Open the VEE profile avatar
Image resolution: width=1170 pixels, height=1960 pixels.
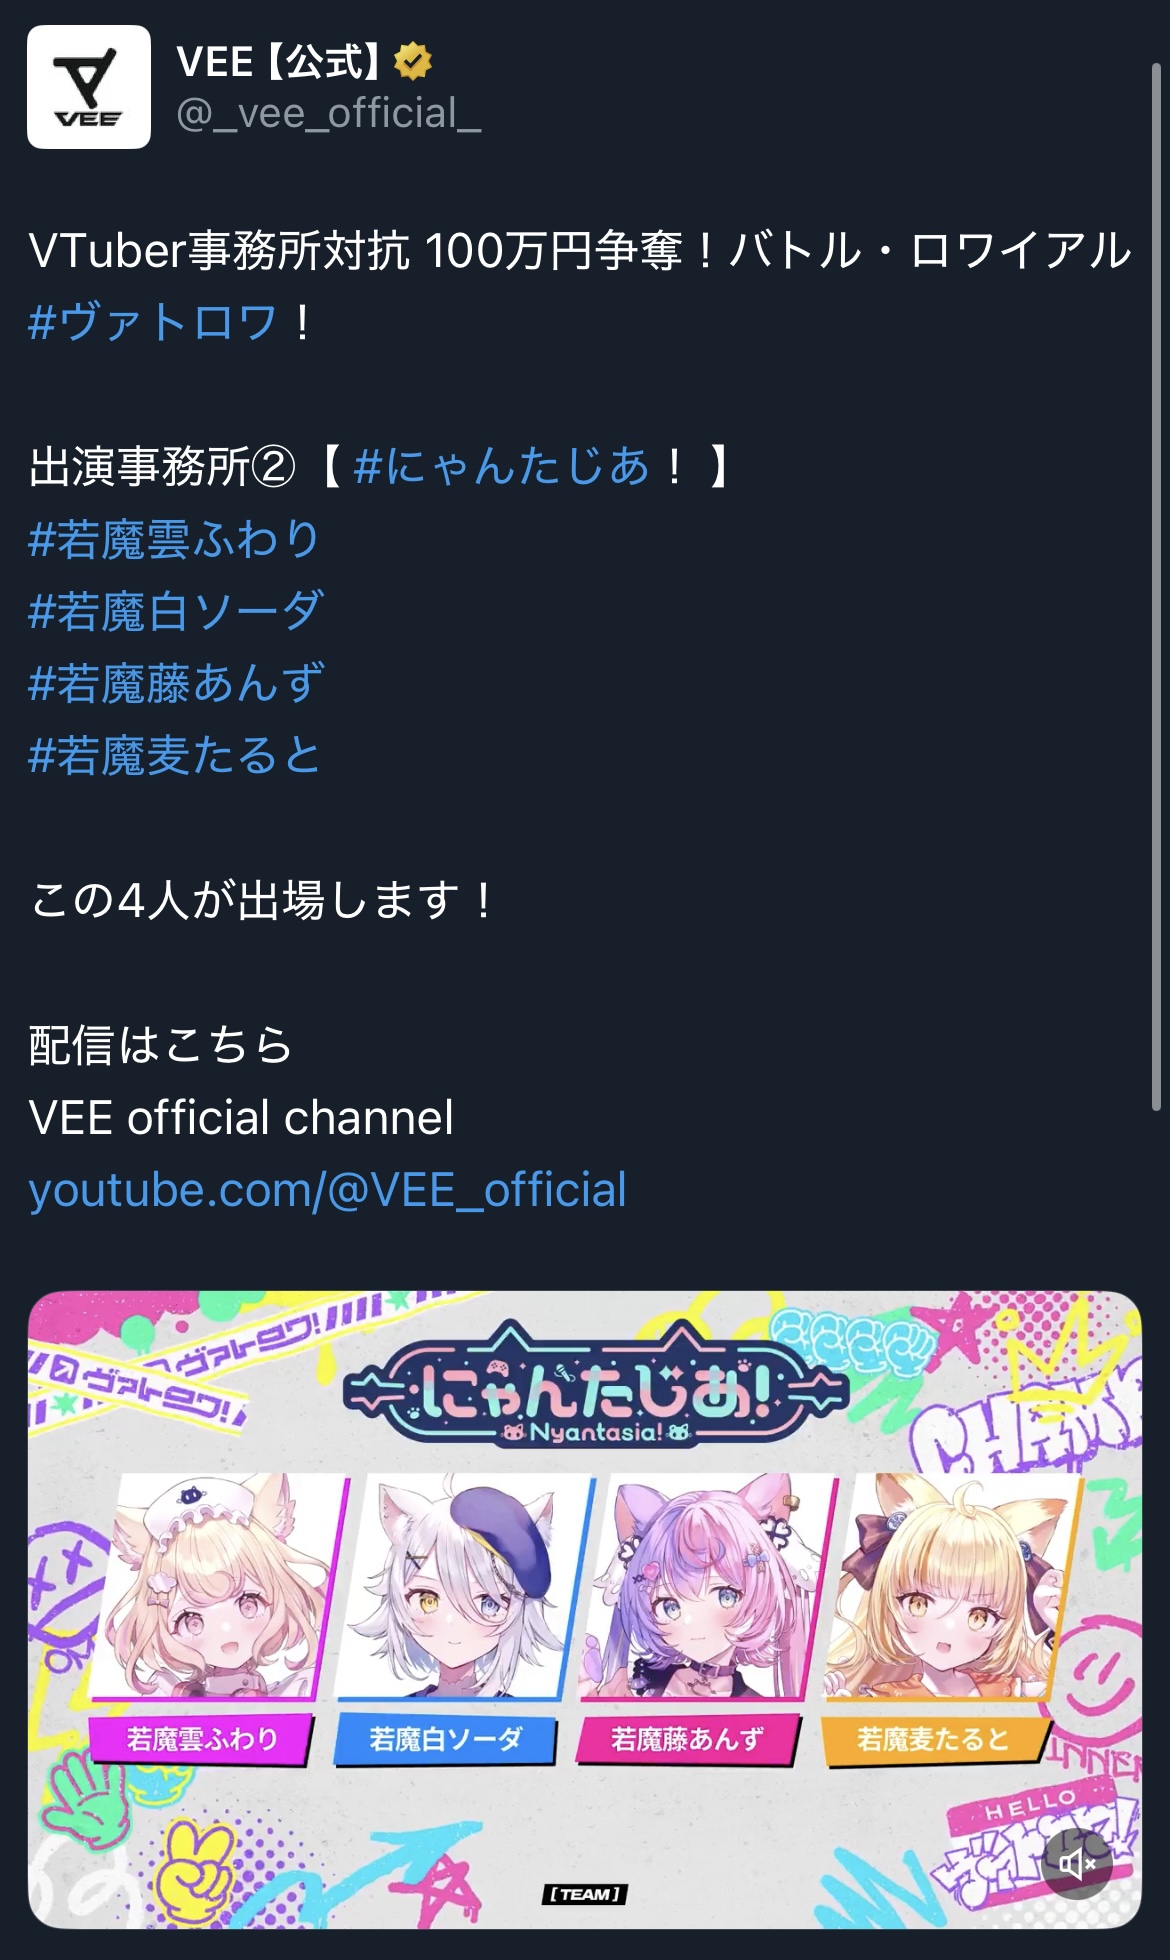[89, 87]
